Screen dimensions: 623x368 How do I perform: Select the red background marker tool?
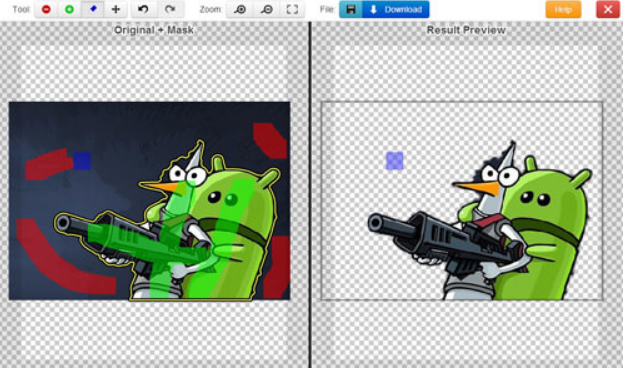[x=46, y=9]
